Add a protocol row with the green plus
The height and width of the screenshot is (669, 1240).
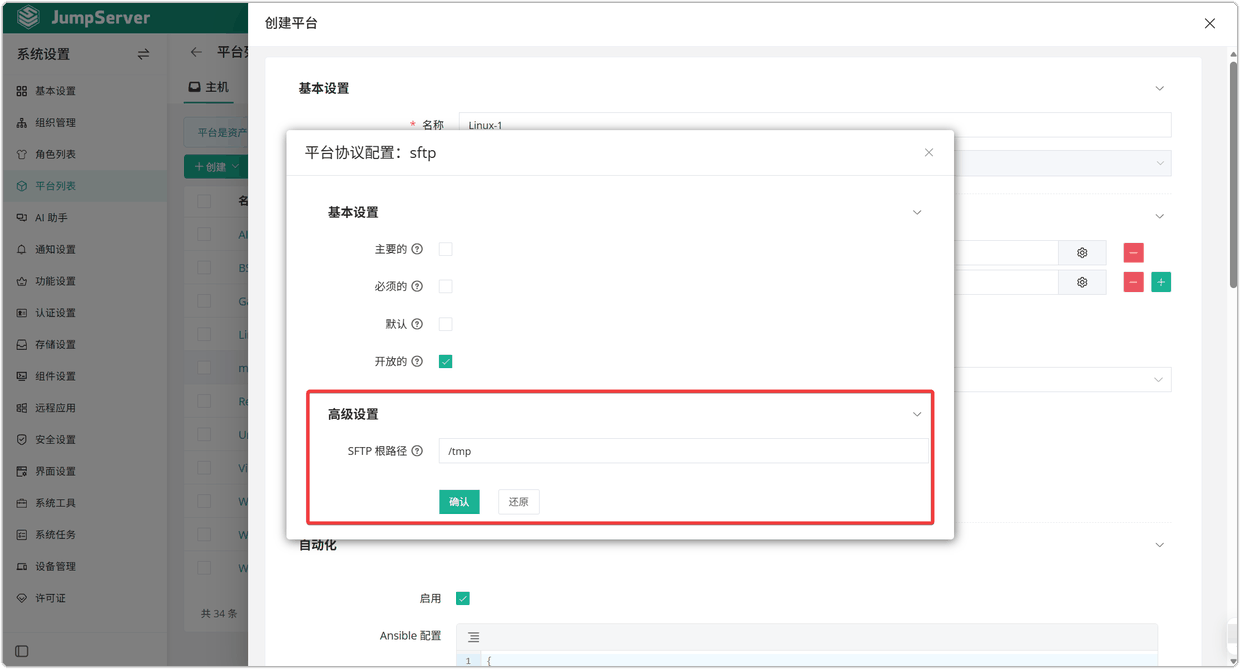pos(1161,283)
